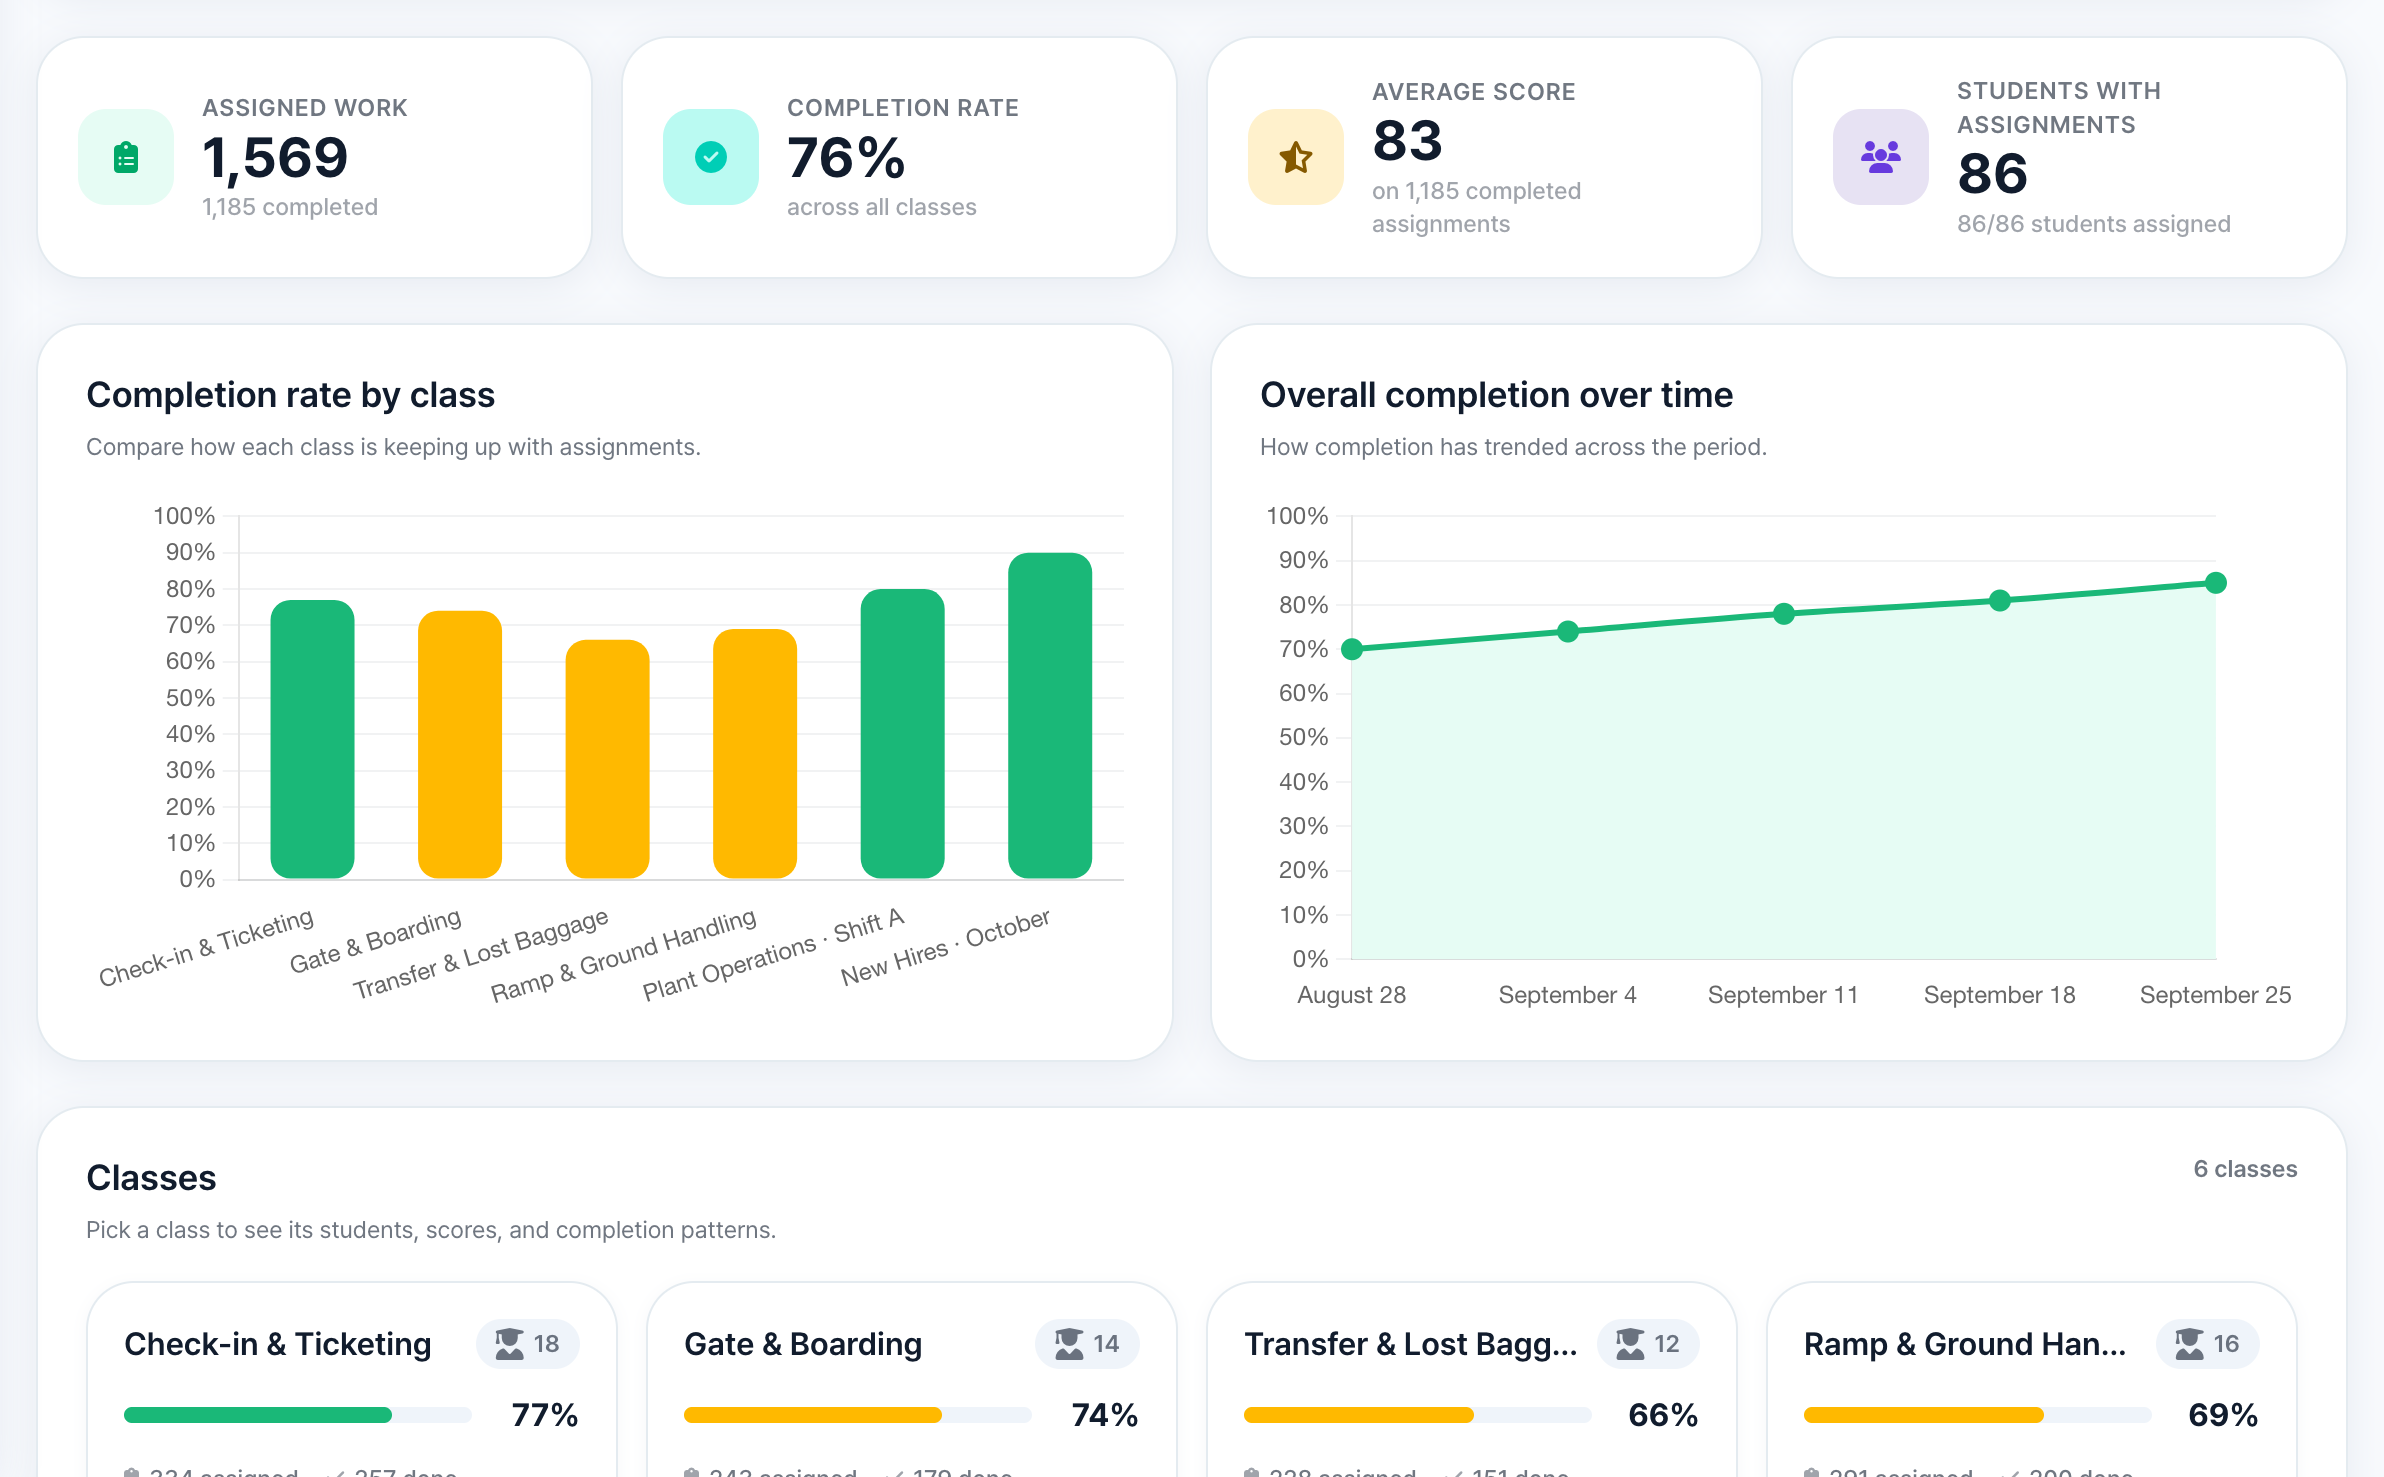Click the '76%' completion rate value
The image size is (2384, 1477).
pyautogui.click(x=846, y=158)
